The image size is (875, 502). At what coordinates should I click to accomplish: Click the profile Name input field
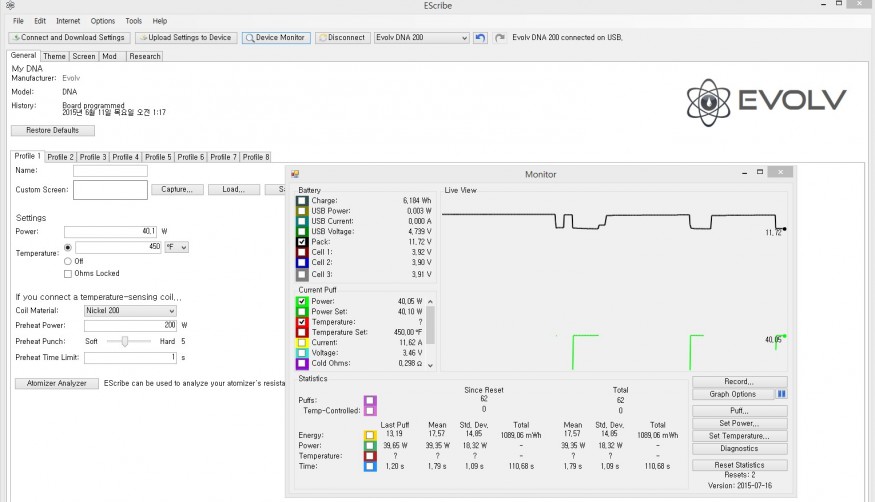pyautogui.click(x=110, y=171)
